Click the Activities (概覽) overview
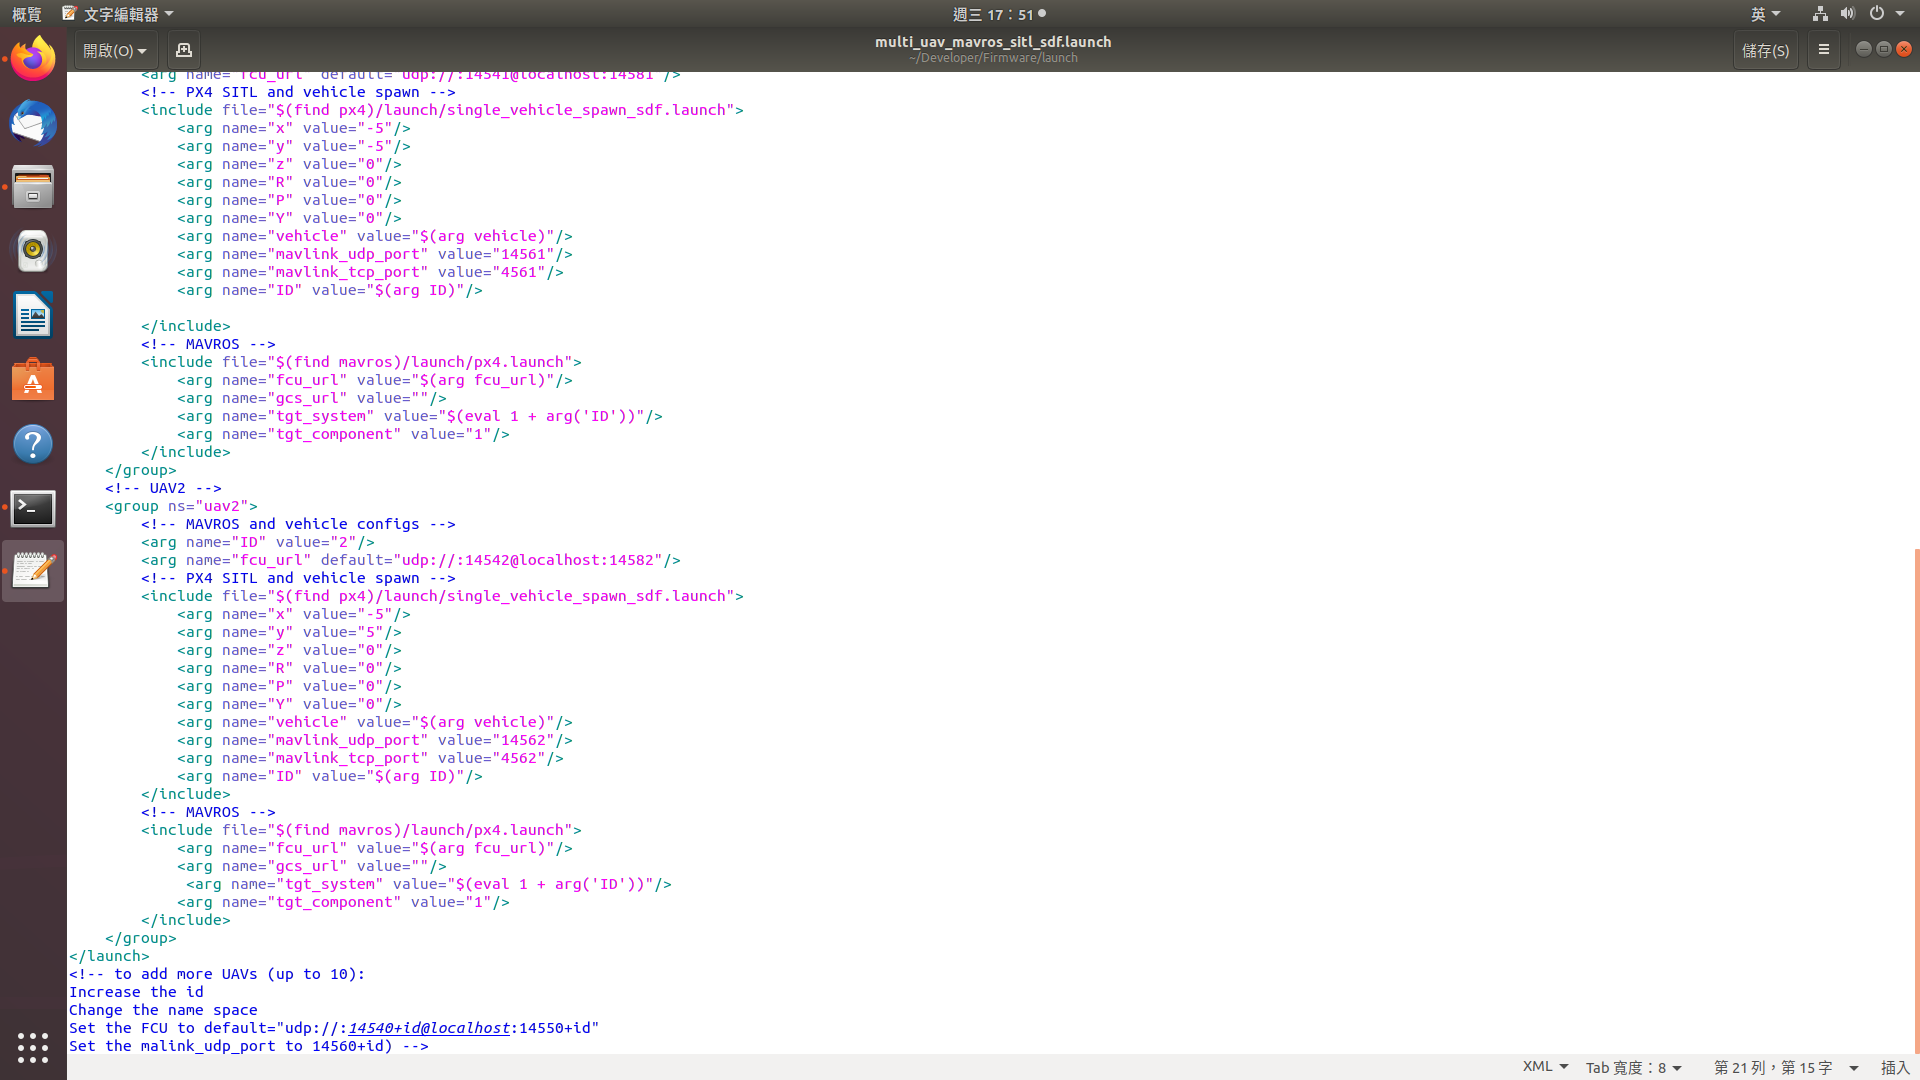The width and height of the screenshot is (1920, 1080). (x=27, y=14)
